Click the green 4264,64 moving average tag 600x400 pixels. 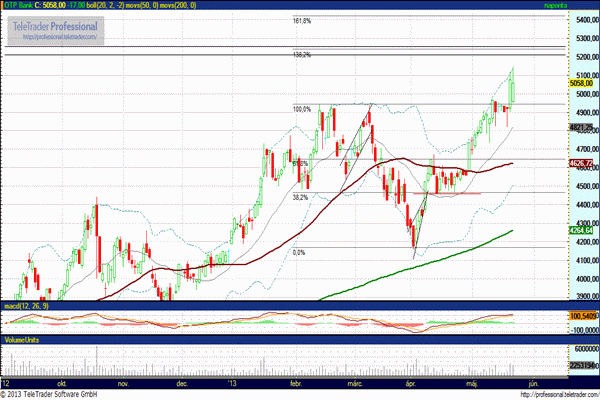[x=581, y=230]
